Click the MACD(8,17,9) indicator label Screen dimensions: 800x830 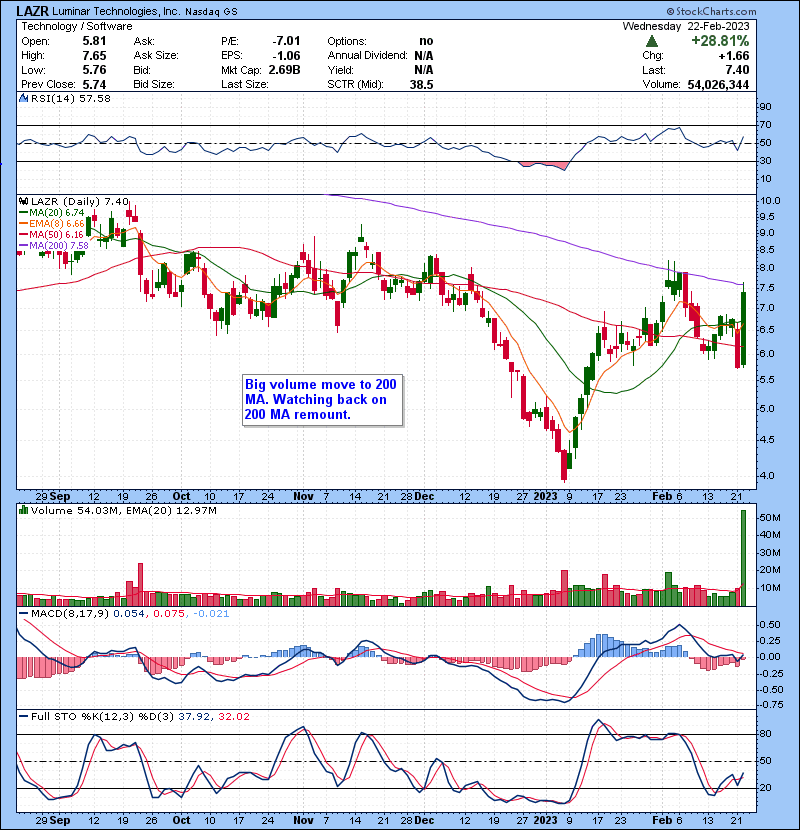[70, 614]
